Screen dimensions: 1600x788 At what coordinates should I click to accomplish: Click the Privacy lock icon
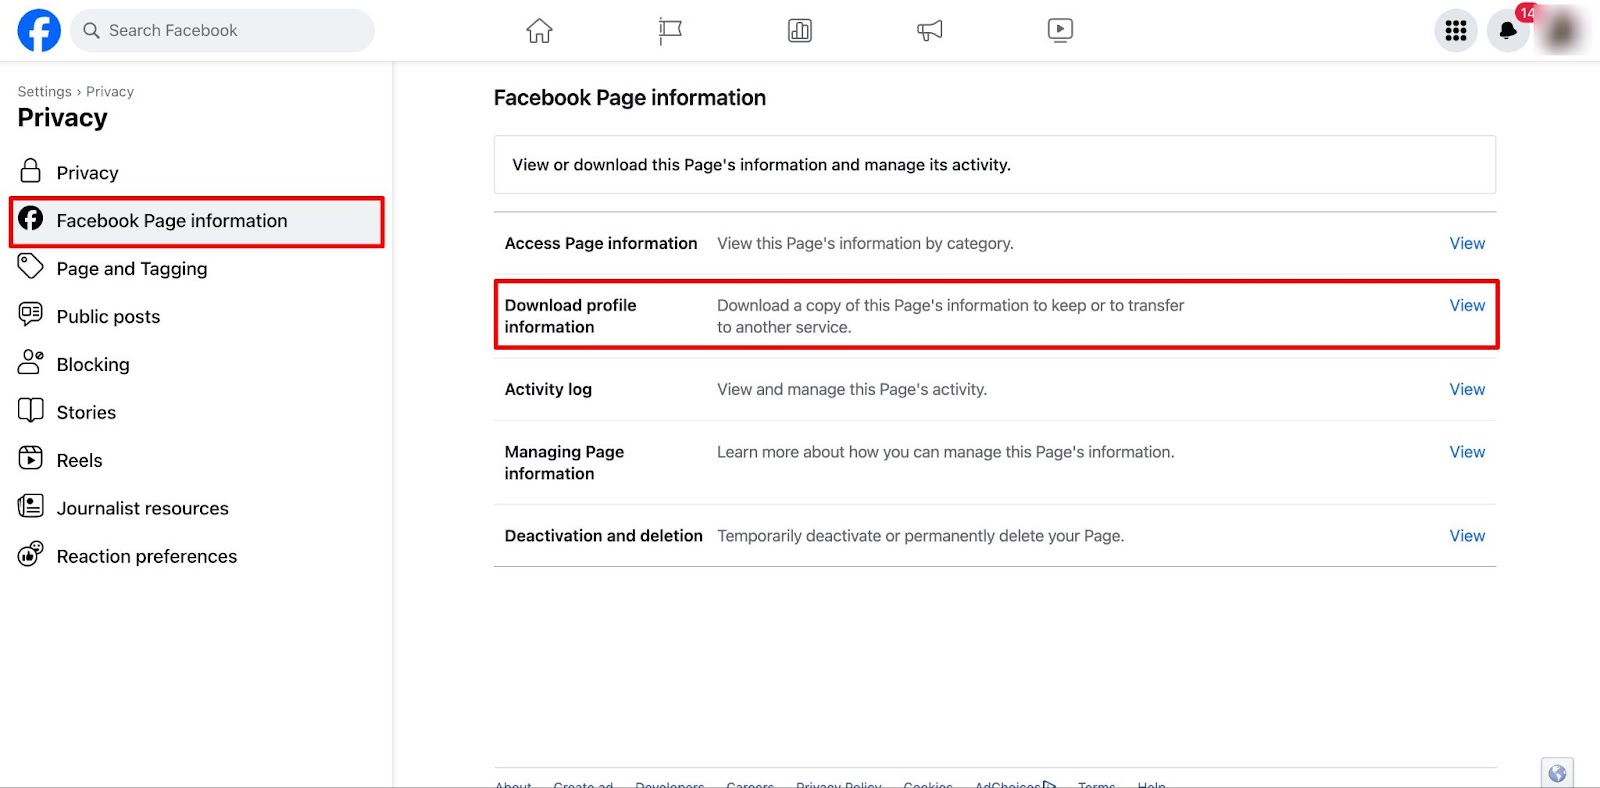pyautogui.click(x=31, y=171)
